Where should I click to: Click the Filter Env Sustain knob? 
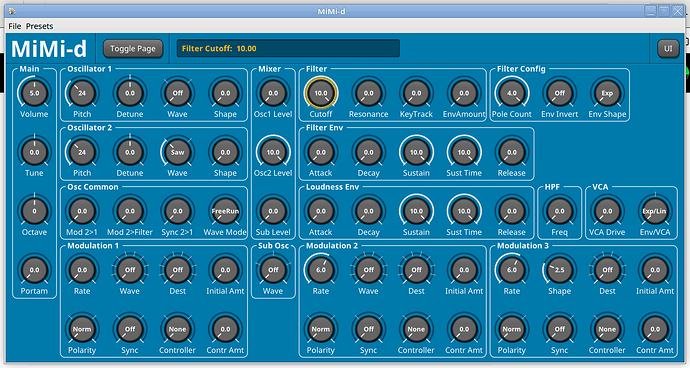[416, 152]
